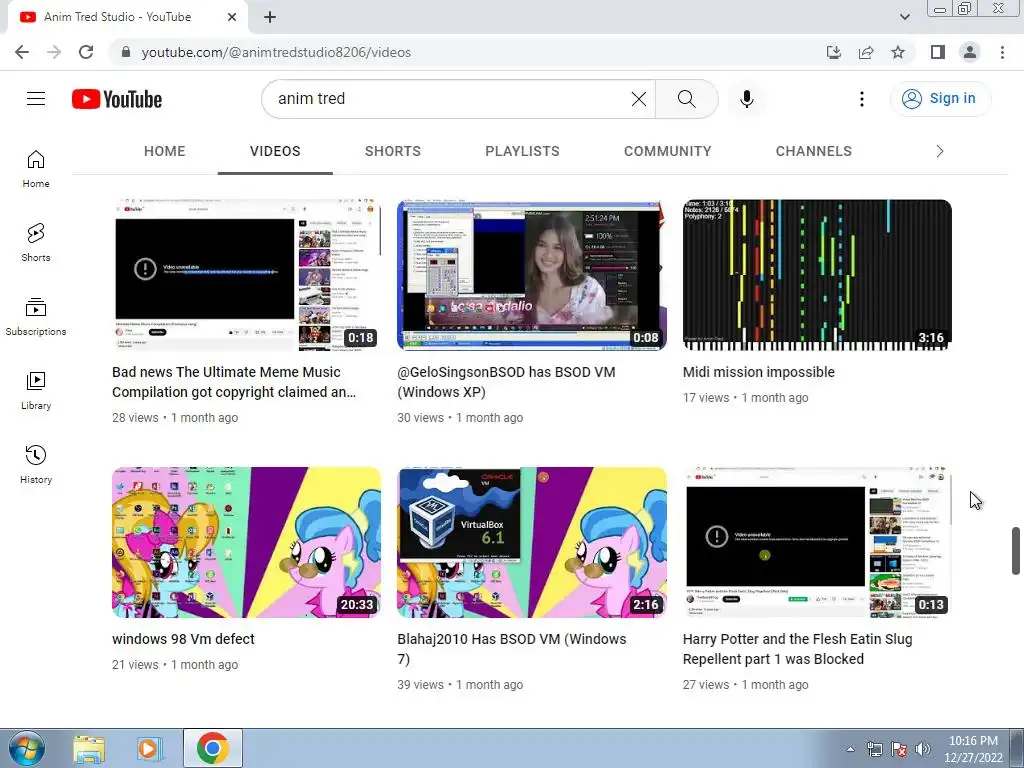The image size is (1024, 768).
Task: Switch to the SHORTS channel tab
Action: click(x=392, y=152)
